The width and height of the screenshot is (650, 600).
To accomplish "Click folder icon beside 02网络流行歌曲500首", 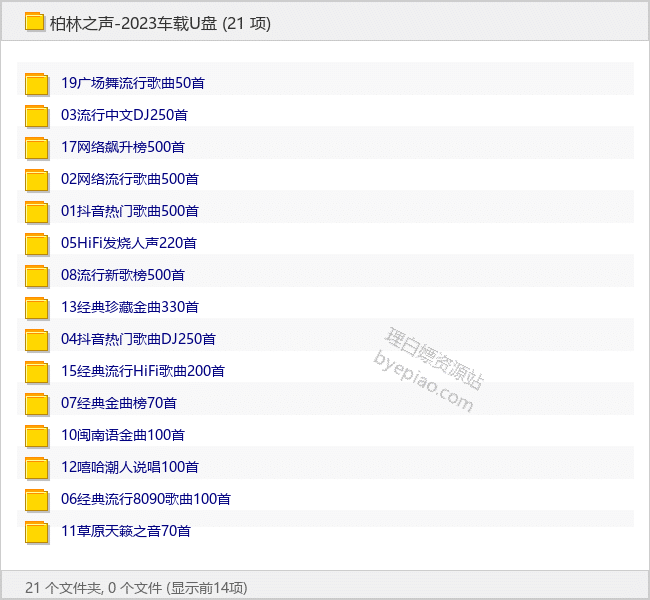I will point(37,180).
